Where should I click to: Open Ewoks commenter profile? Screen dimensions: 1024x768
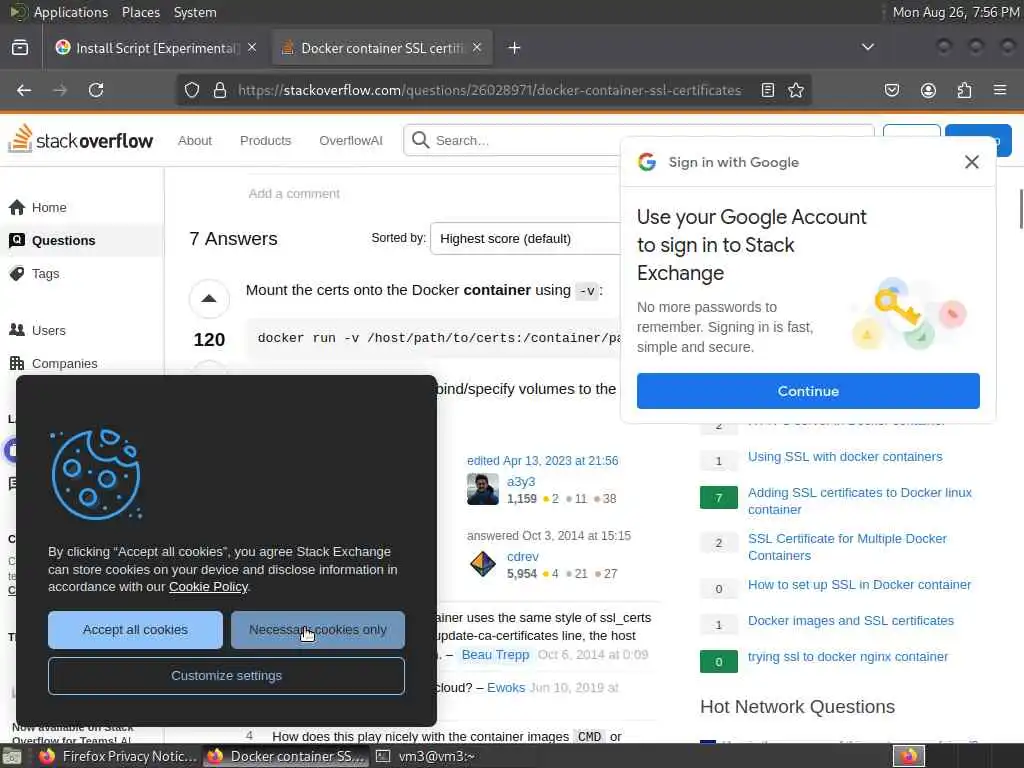(506, 688)
